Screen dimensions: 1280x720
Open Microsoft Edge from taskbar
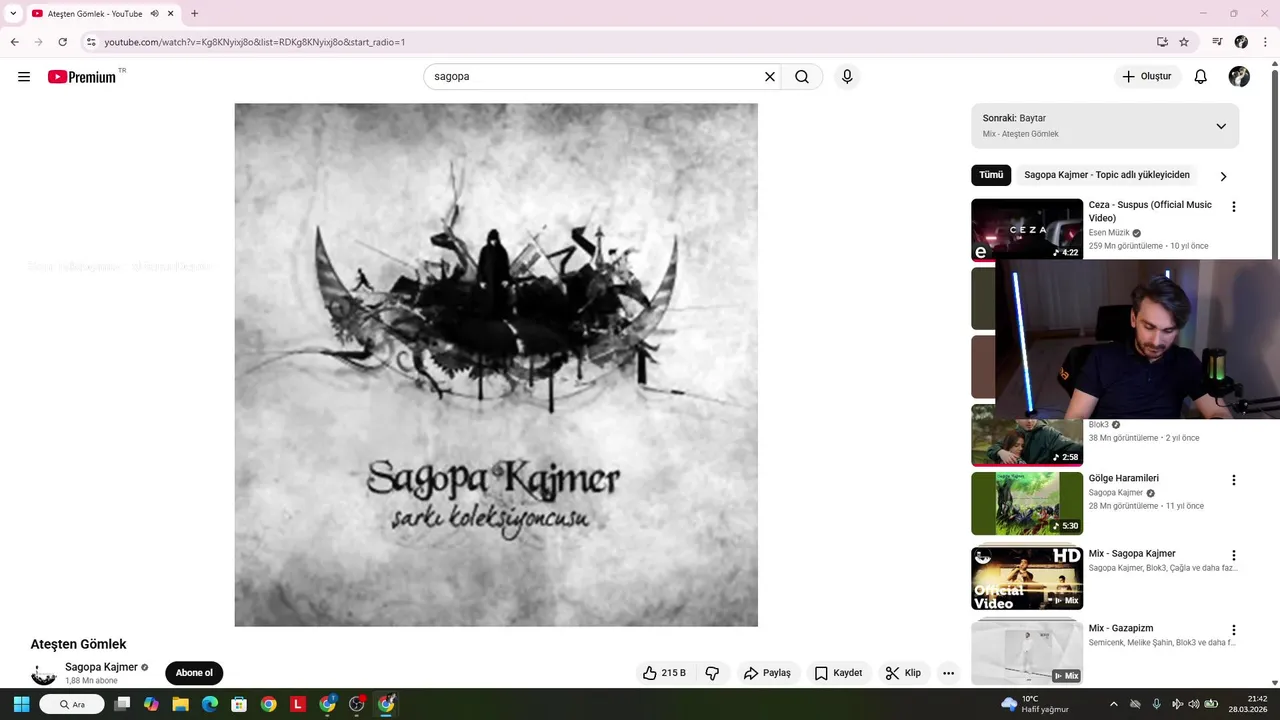click(x=210, y=704)
